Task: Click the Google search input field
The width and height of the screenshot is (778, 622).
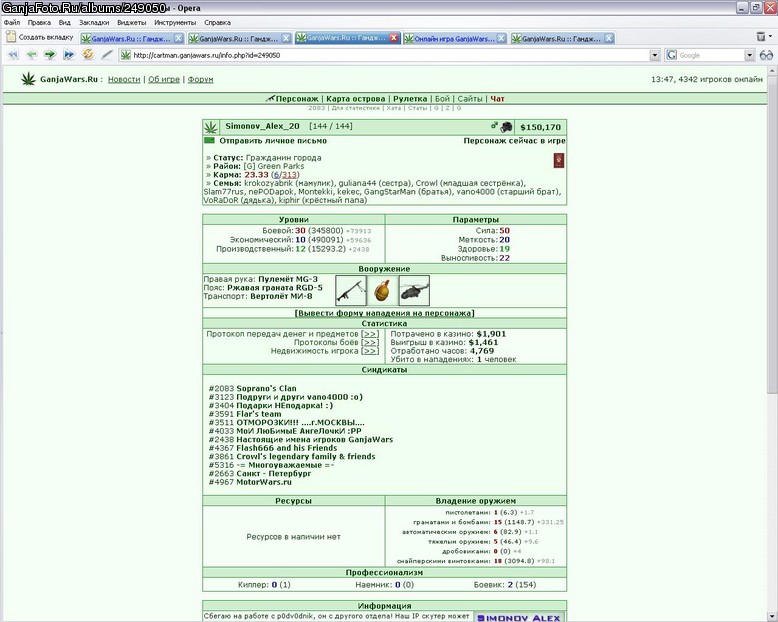Action: tap(711, 55)
